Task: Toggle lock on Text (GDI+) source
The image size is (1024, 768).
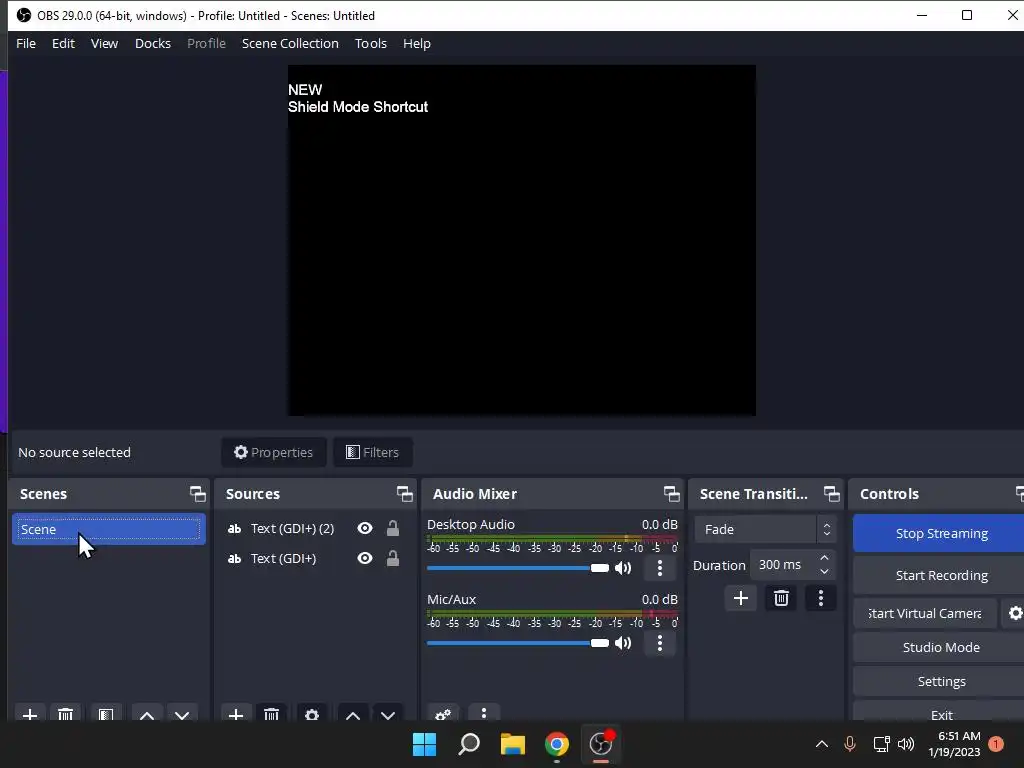Action: [392, 558]
